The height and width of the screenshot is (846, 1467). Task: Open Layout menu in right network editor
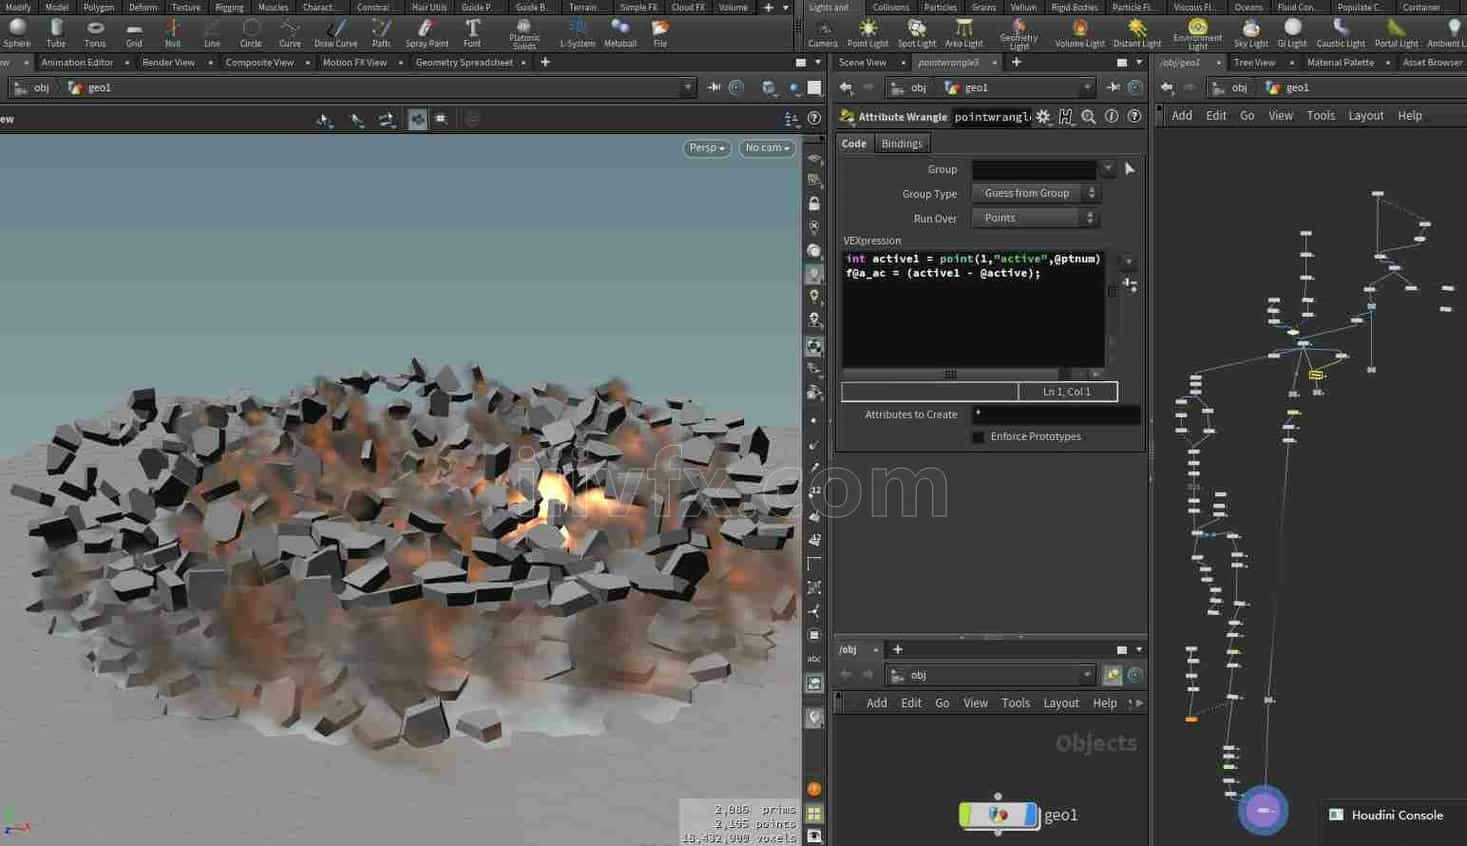[1365, 116]
